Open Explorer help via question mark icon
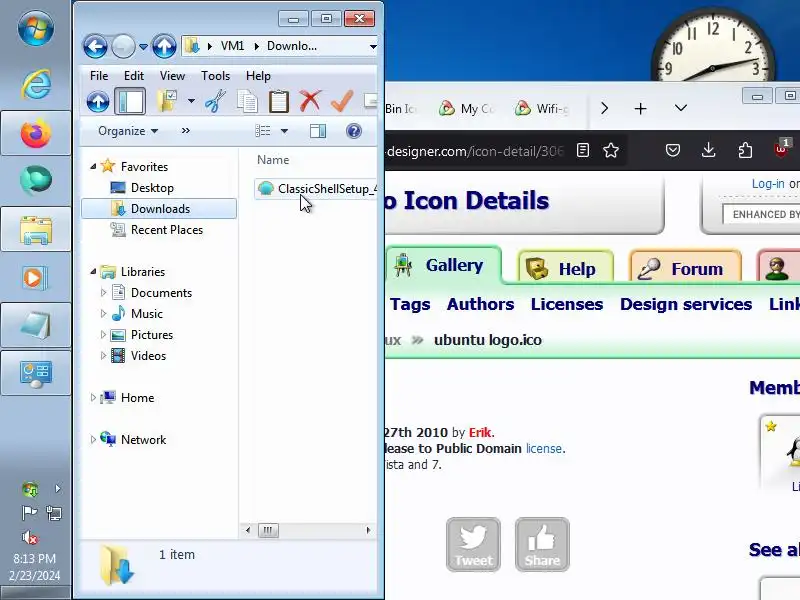 pyautogui.click(x=354, y=131)
